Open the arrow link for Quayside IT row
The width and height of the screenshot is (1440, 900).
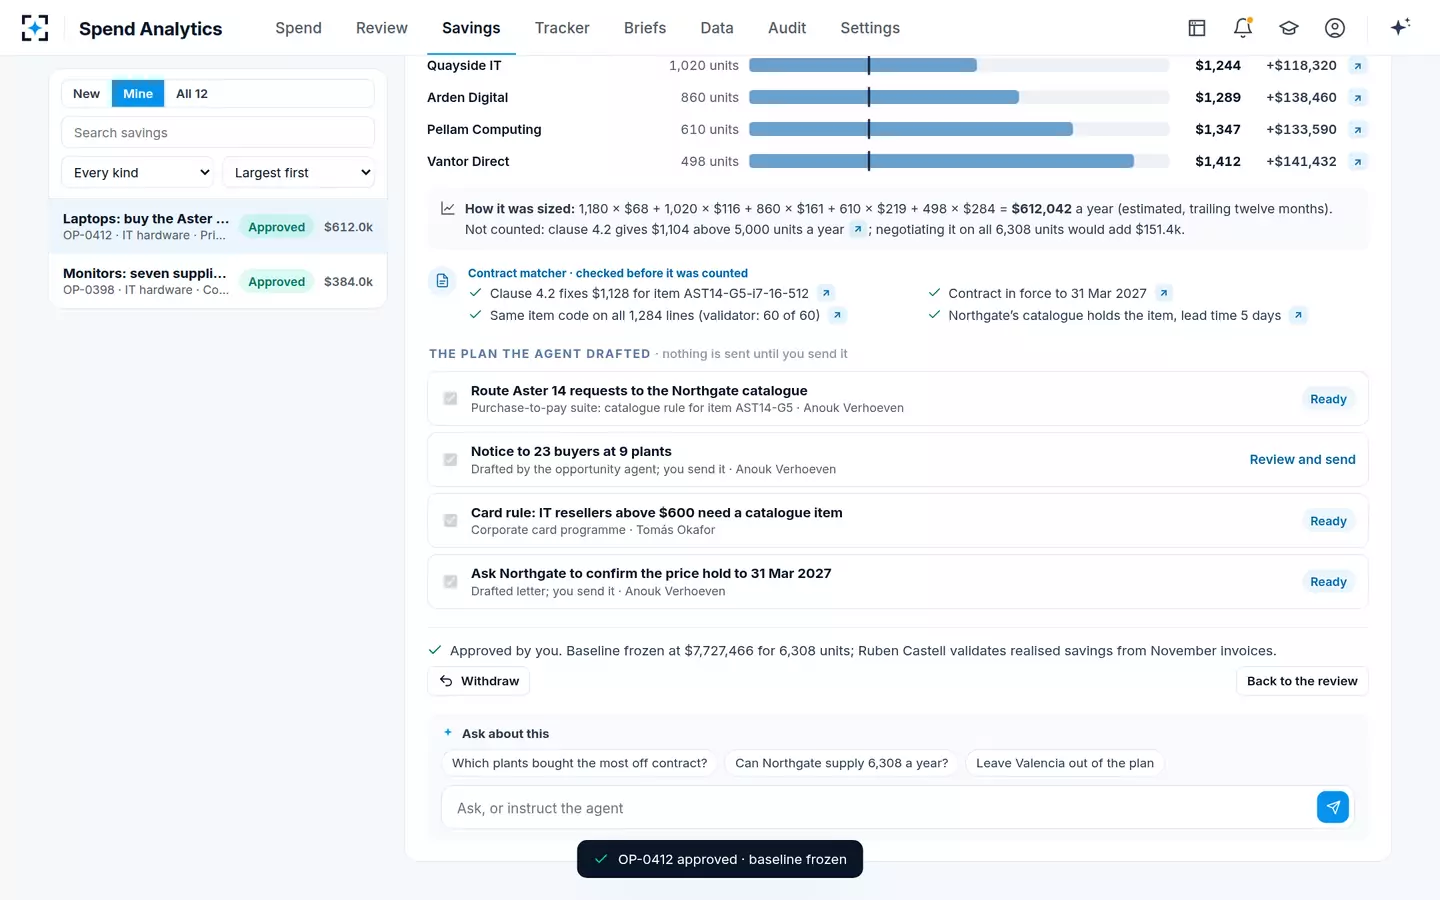pyautogui.click(x=1357, y=66)
